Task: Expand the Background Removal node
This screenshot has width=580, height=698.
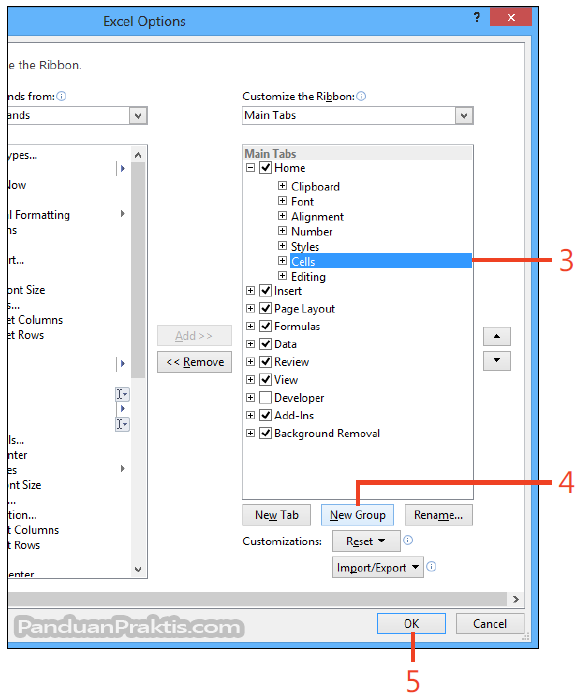Action: [x=251, y=433]
